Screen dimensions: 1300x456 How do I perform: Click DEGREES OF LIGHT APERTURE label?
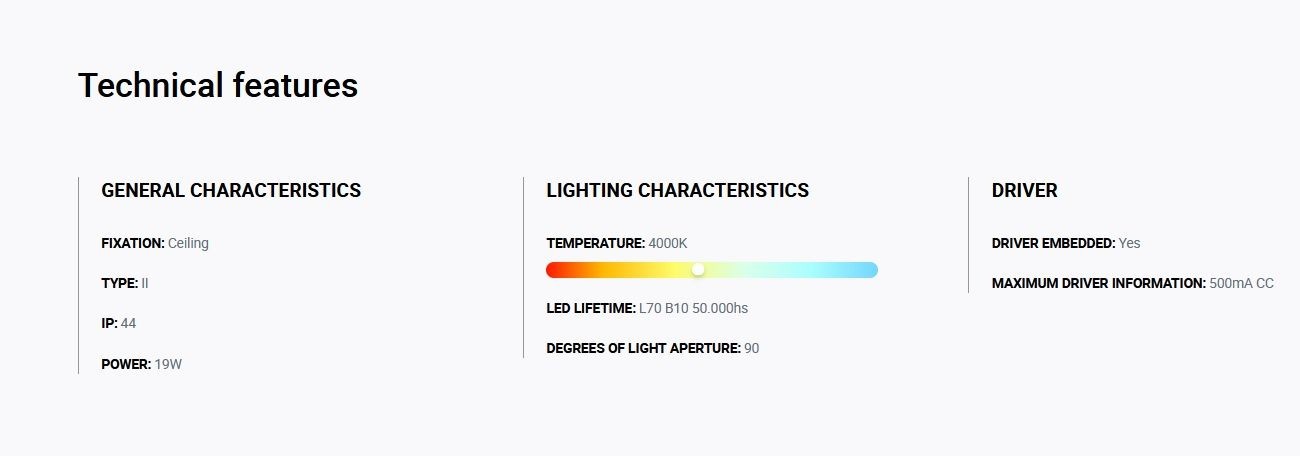(x=644, y=348)
